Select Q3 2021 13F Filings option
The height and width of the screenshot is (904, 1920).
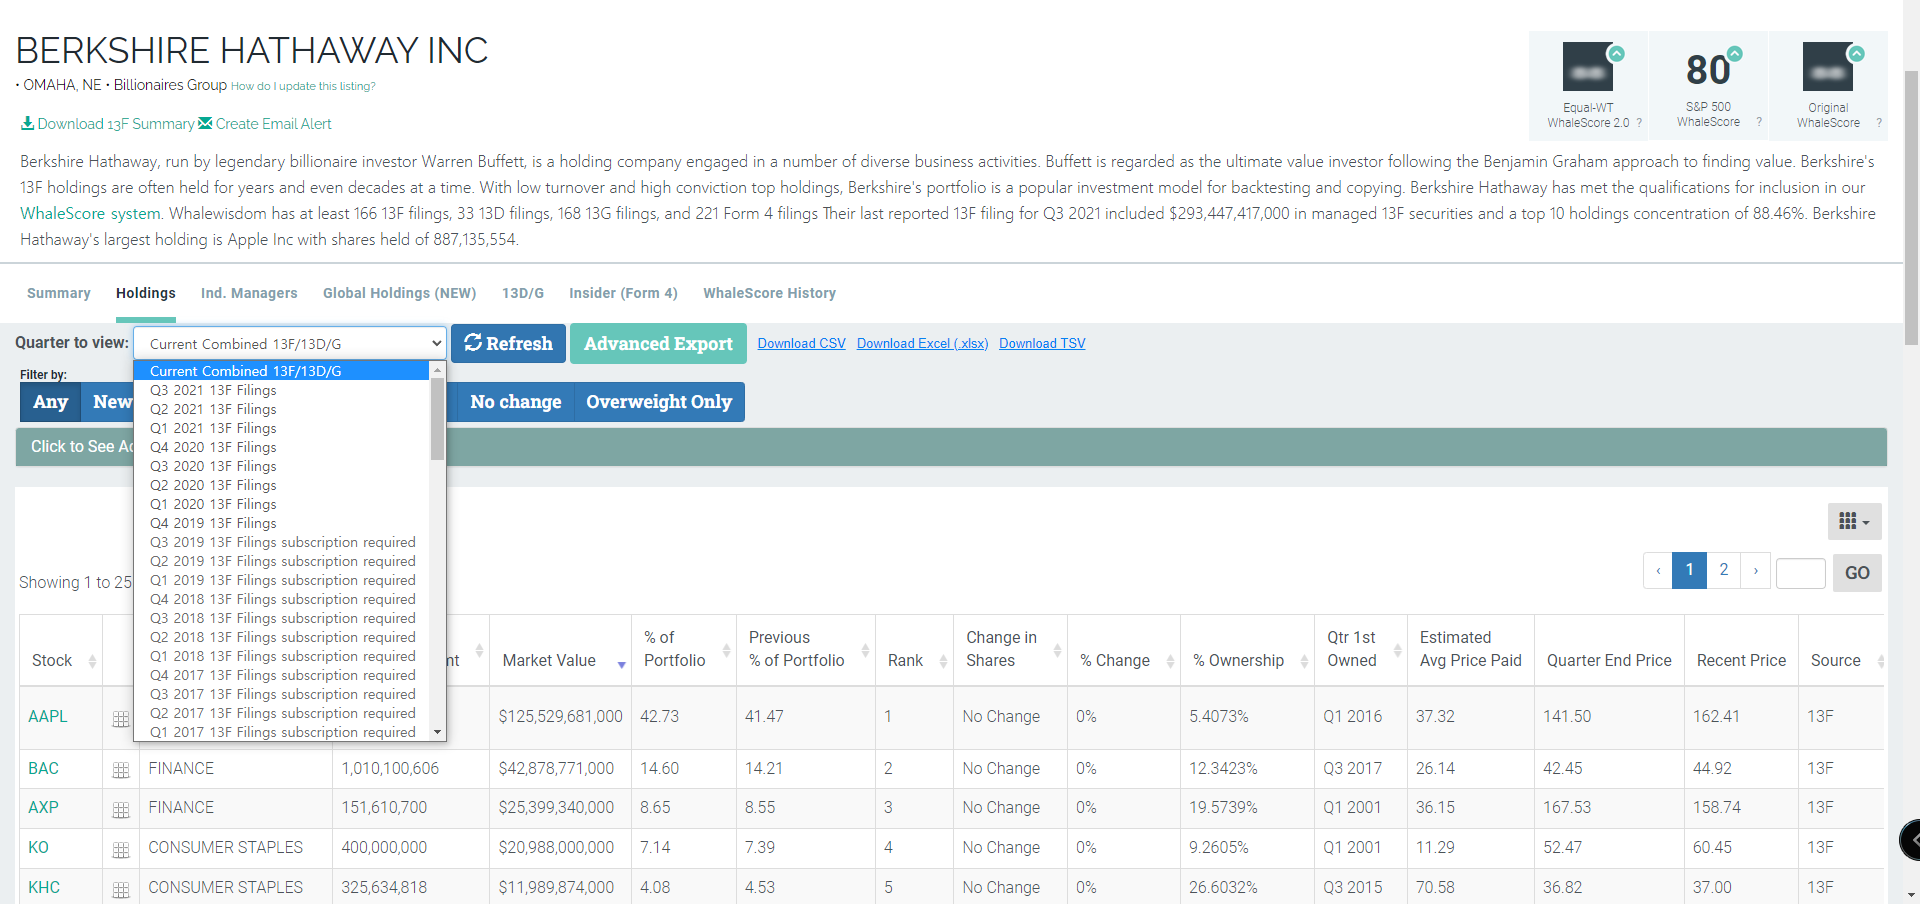[282, 390]
